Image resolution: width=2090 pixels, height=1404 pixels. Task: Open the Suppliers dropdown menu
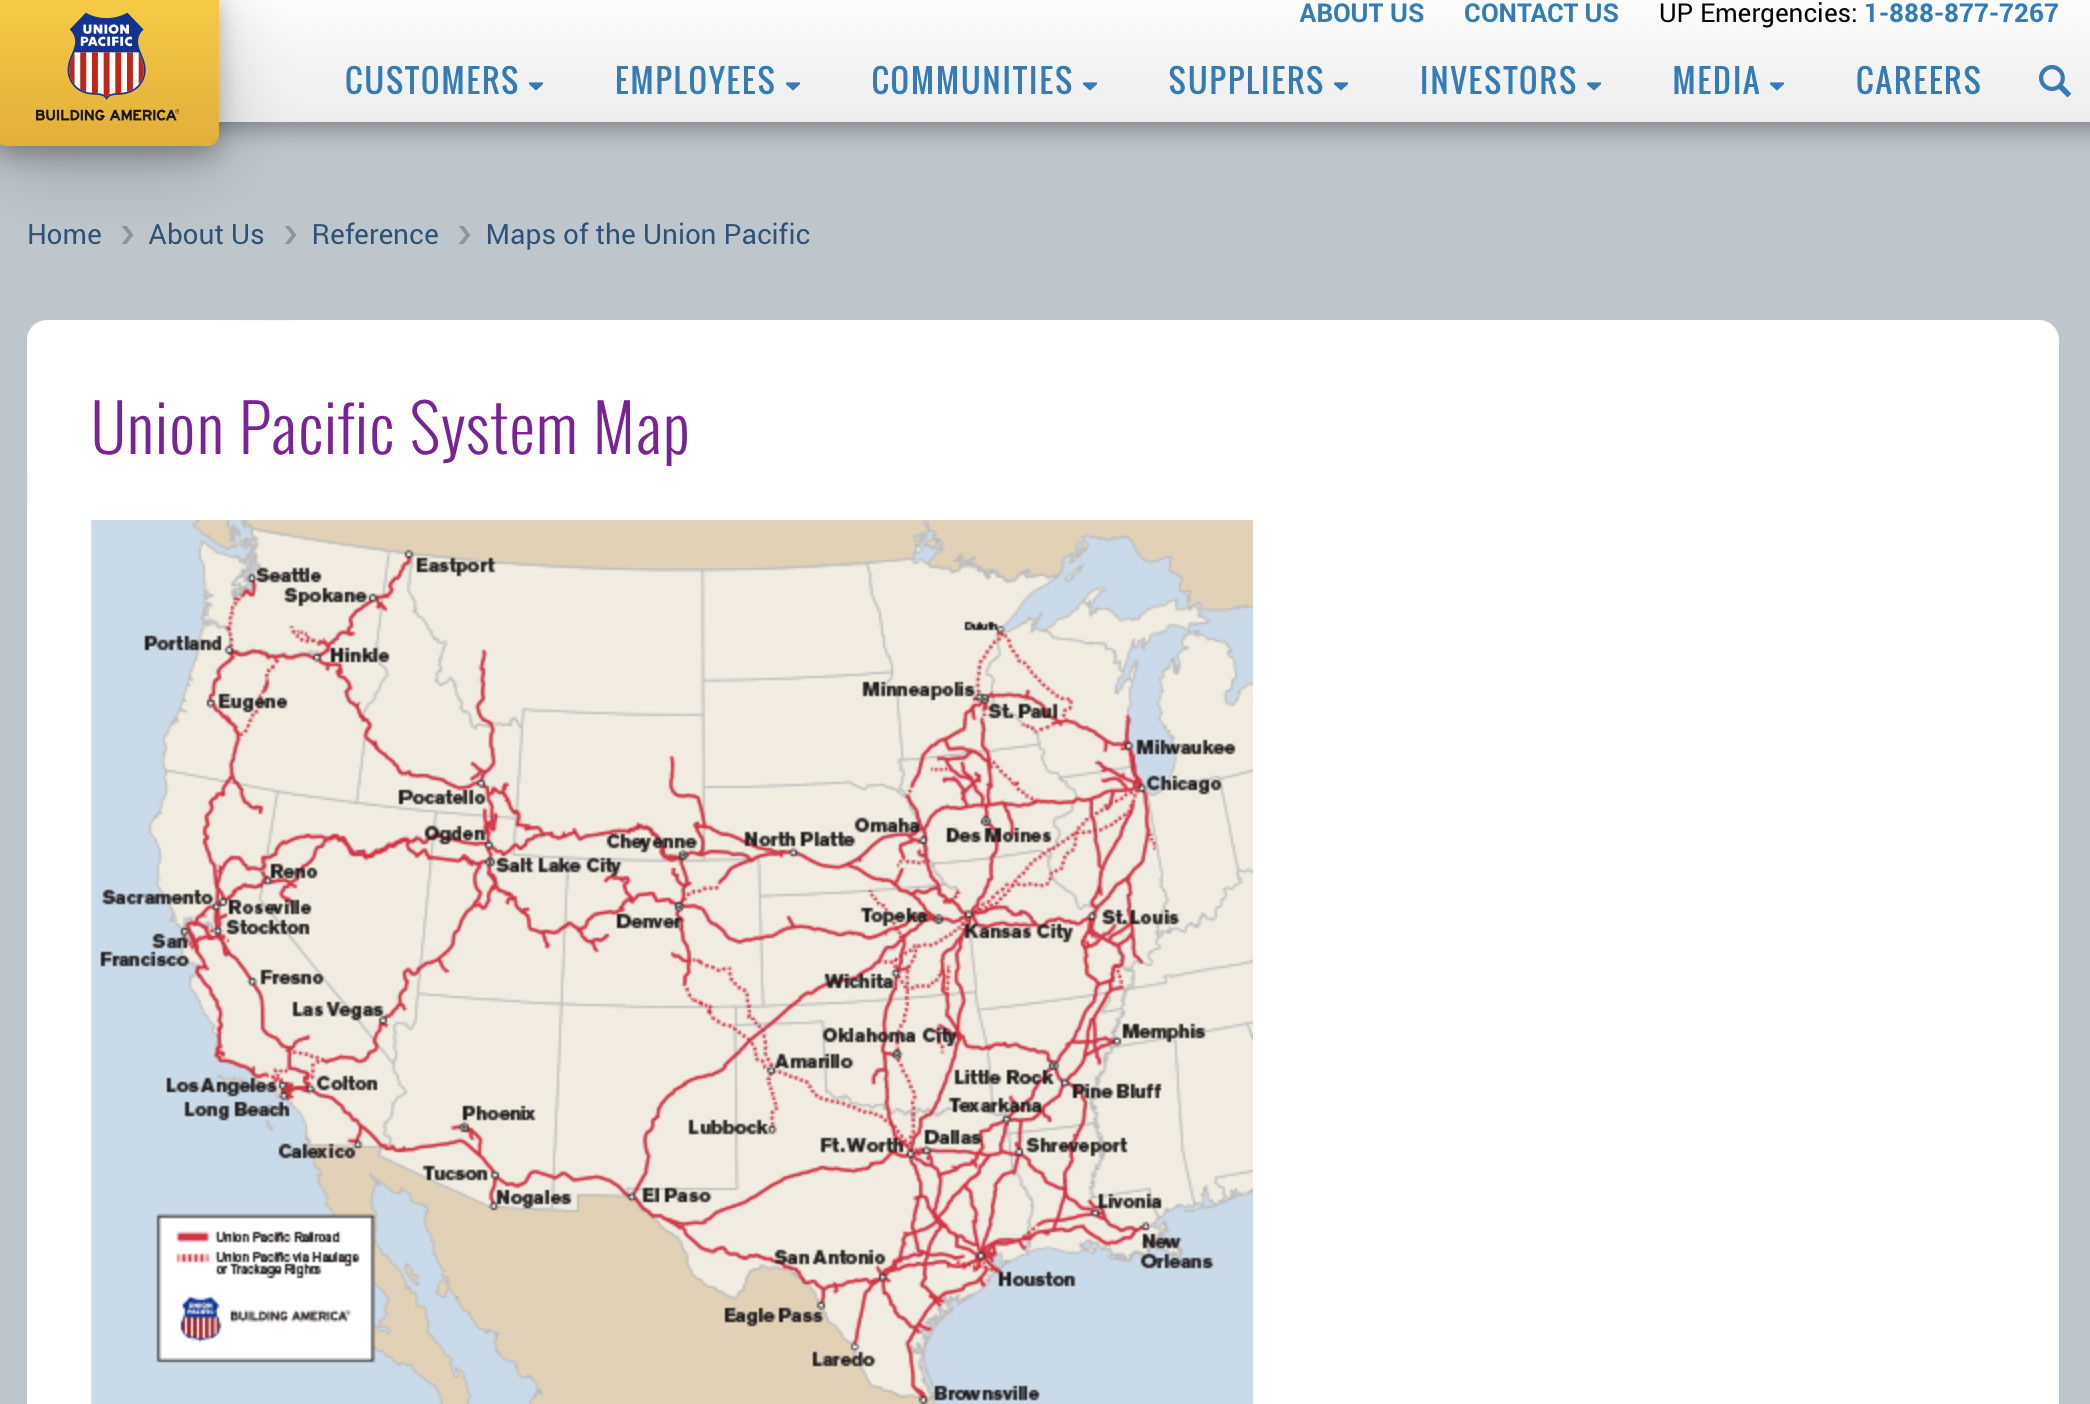[1259, 81]
